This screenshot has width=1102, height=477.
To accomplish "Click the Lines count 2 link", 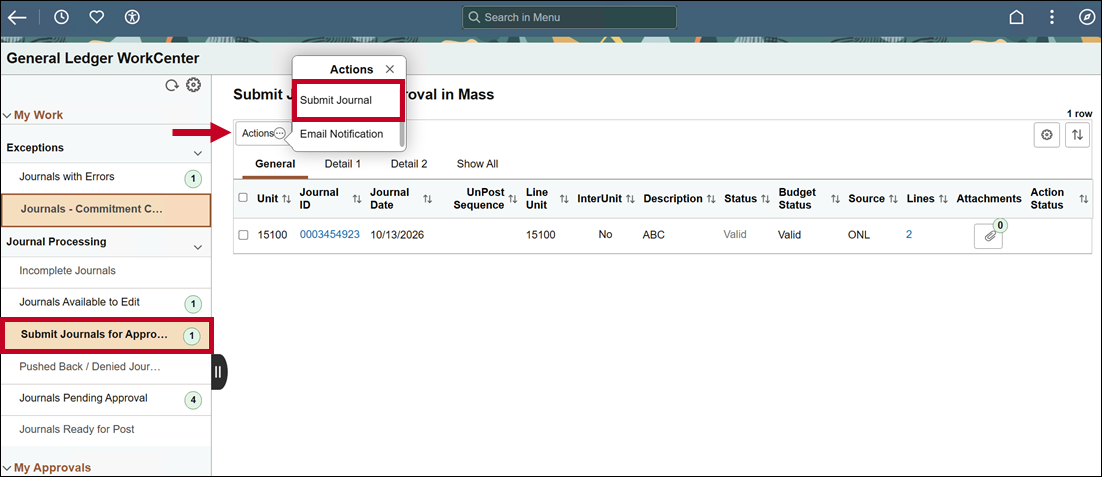I will [909, 235].
